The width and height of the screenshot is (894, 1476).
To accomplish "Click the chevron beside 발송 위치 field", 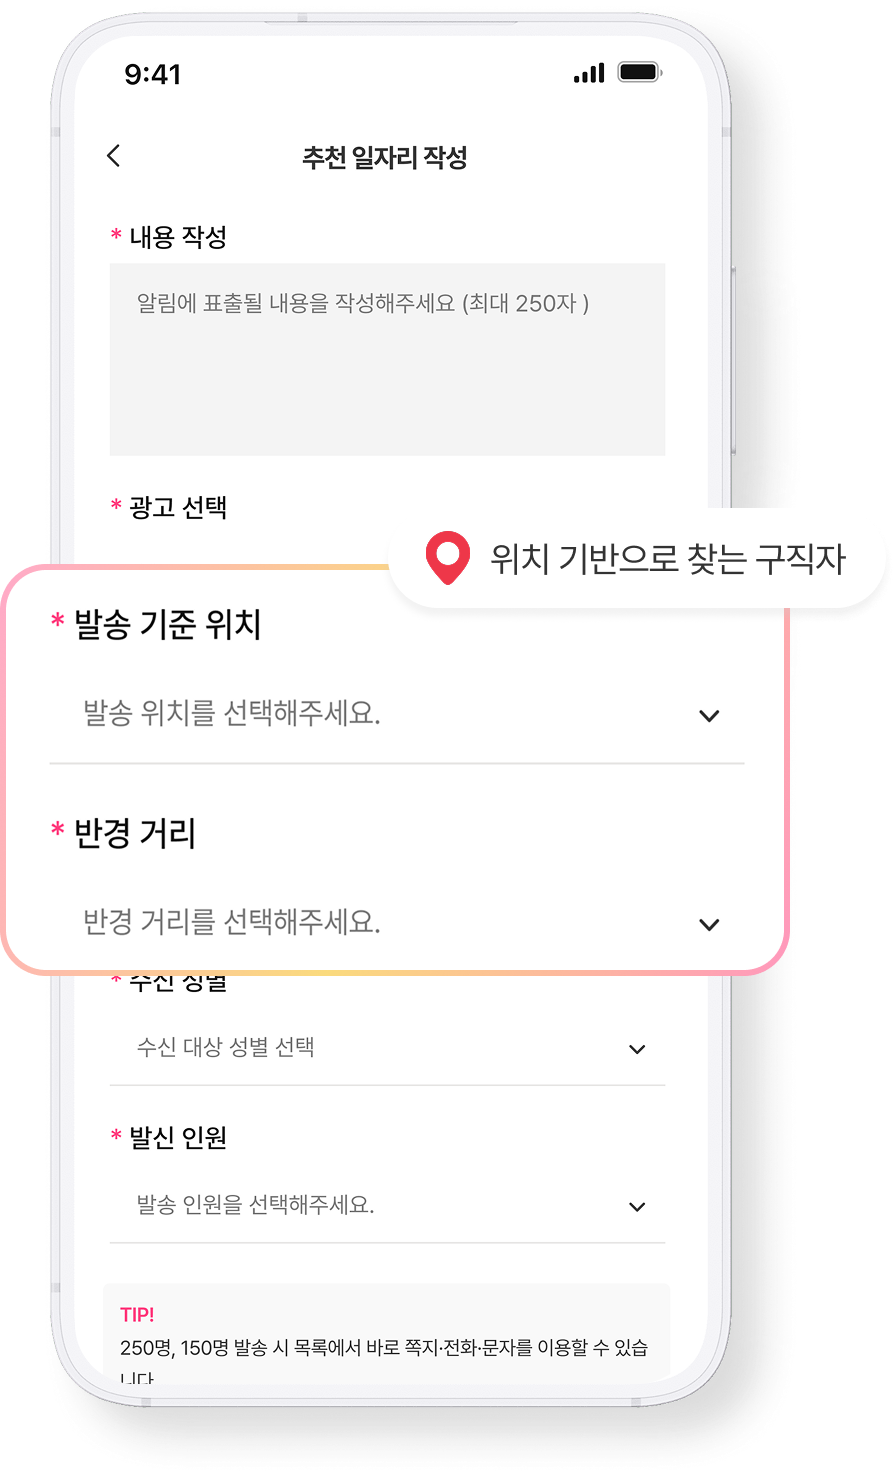I will (709, 716).
